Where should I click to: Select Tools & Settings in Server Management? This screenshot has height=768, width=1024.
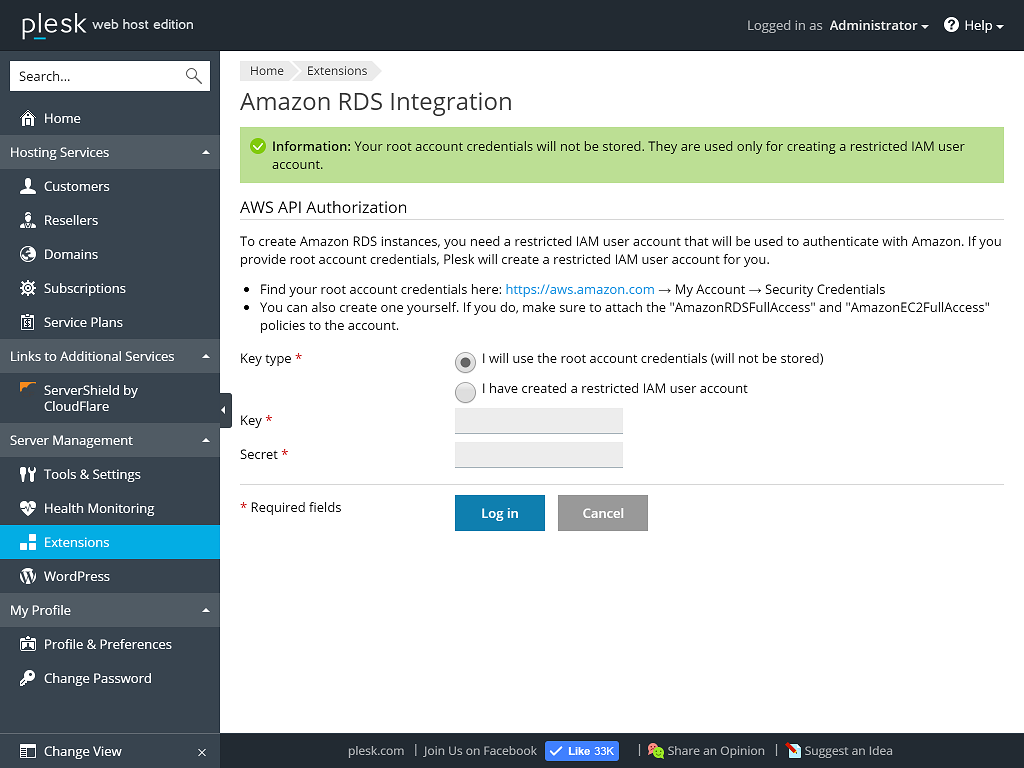[x=92, y=474]
